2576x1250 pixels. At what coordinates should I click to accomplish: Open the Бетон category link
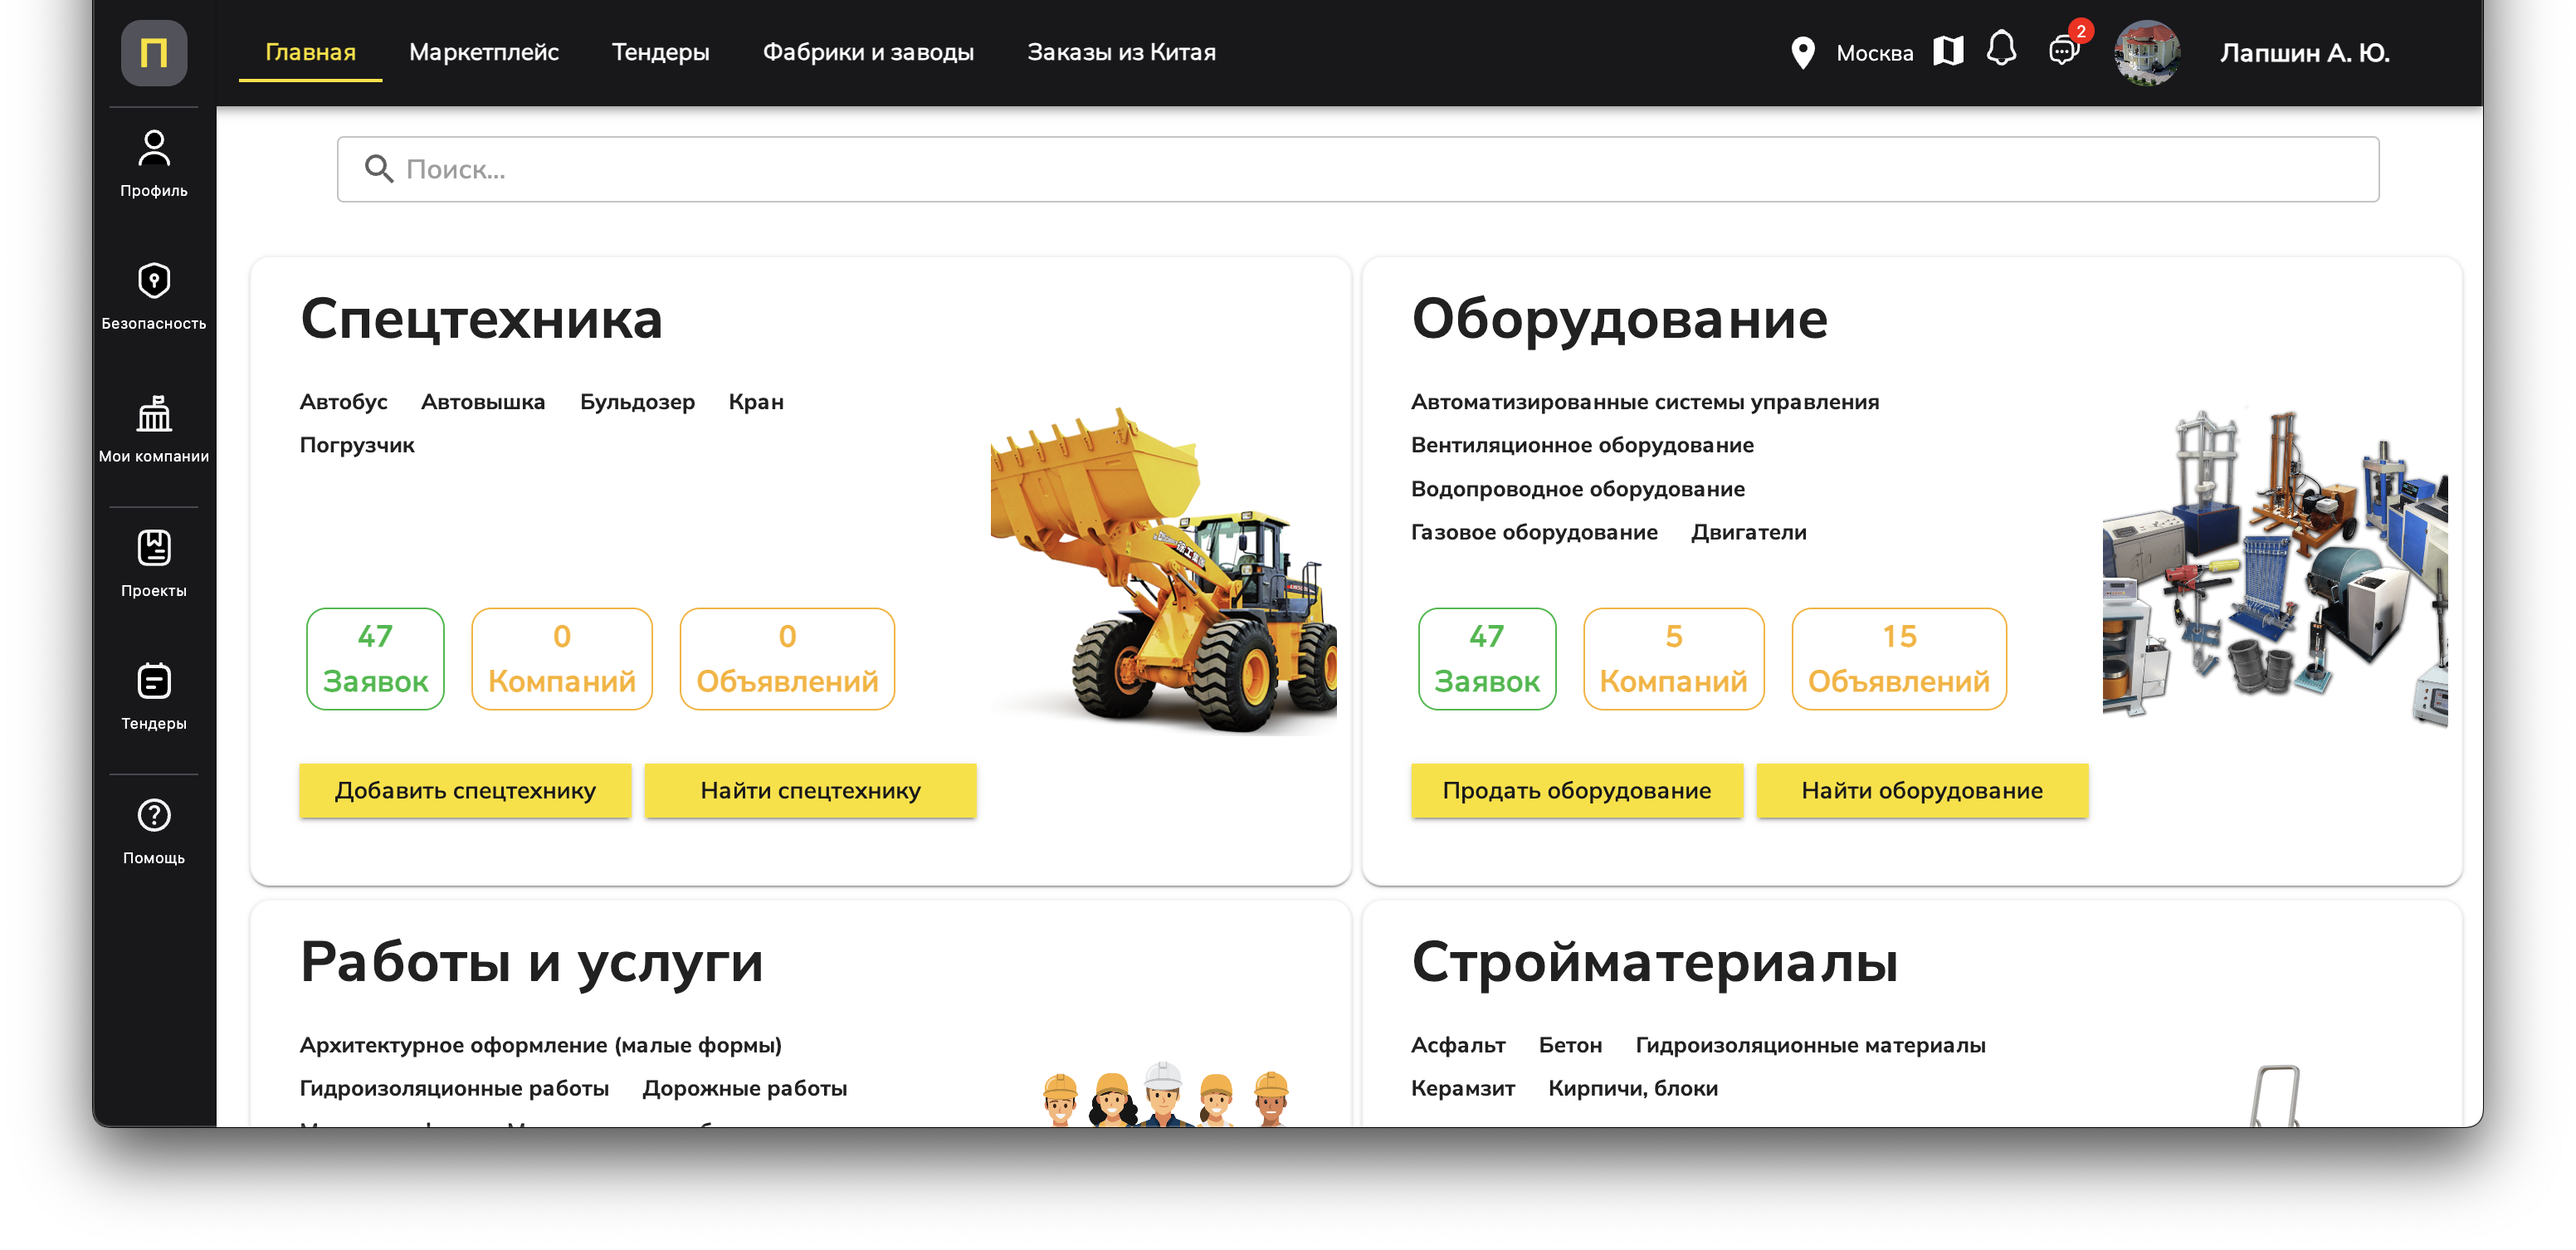tap(1570, 1045)
